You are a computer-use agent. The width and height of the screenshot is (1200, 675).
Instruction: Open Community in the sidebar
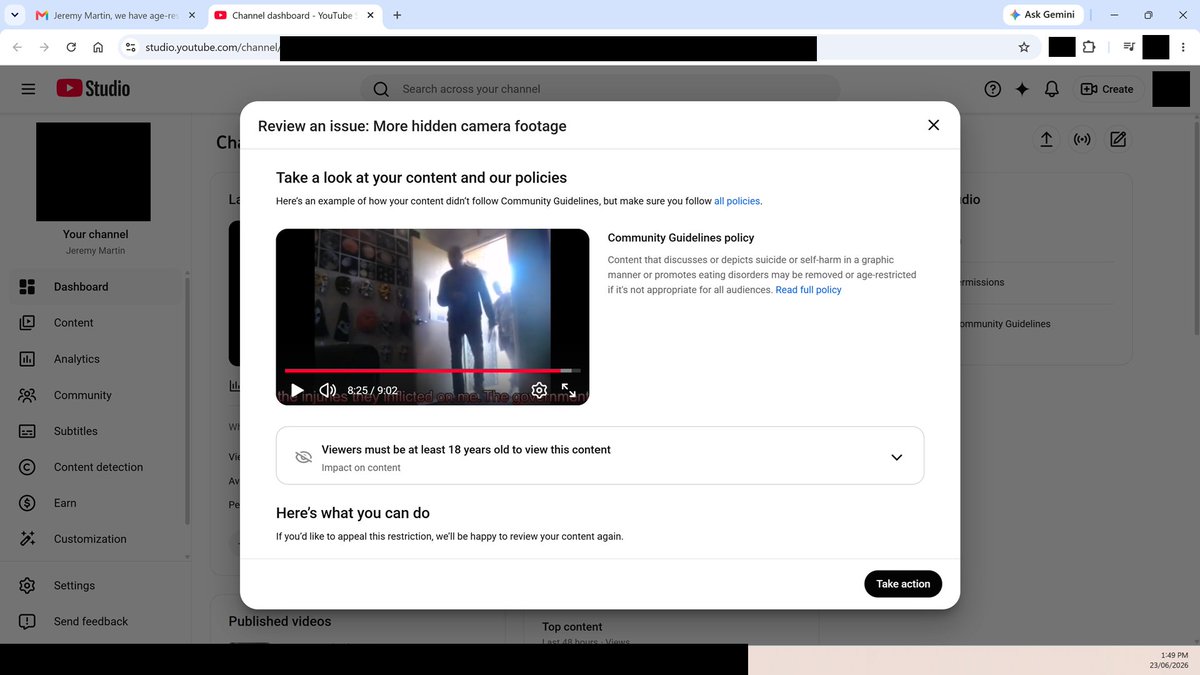point(95,395)
